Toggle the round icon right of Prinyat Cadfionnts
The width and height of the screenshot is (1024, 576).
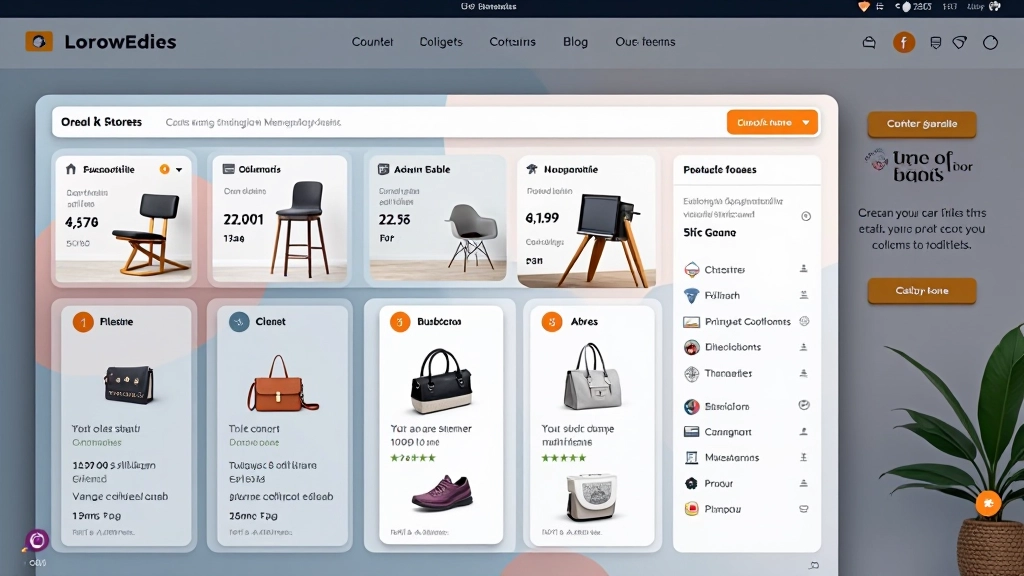805,321
